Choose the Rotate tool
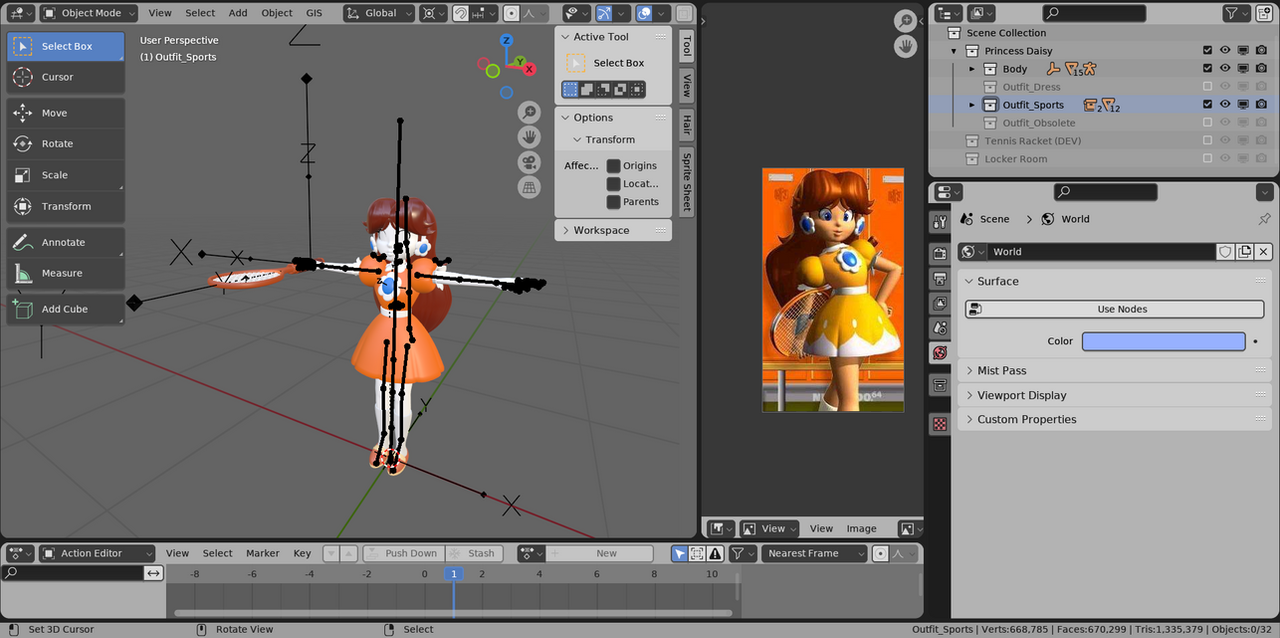 point(66,144)
